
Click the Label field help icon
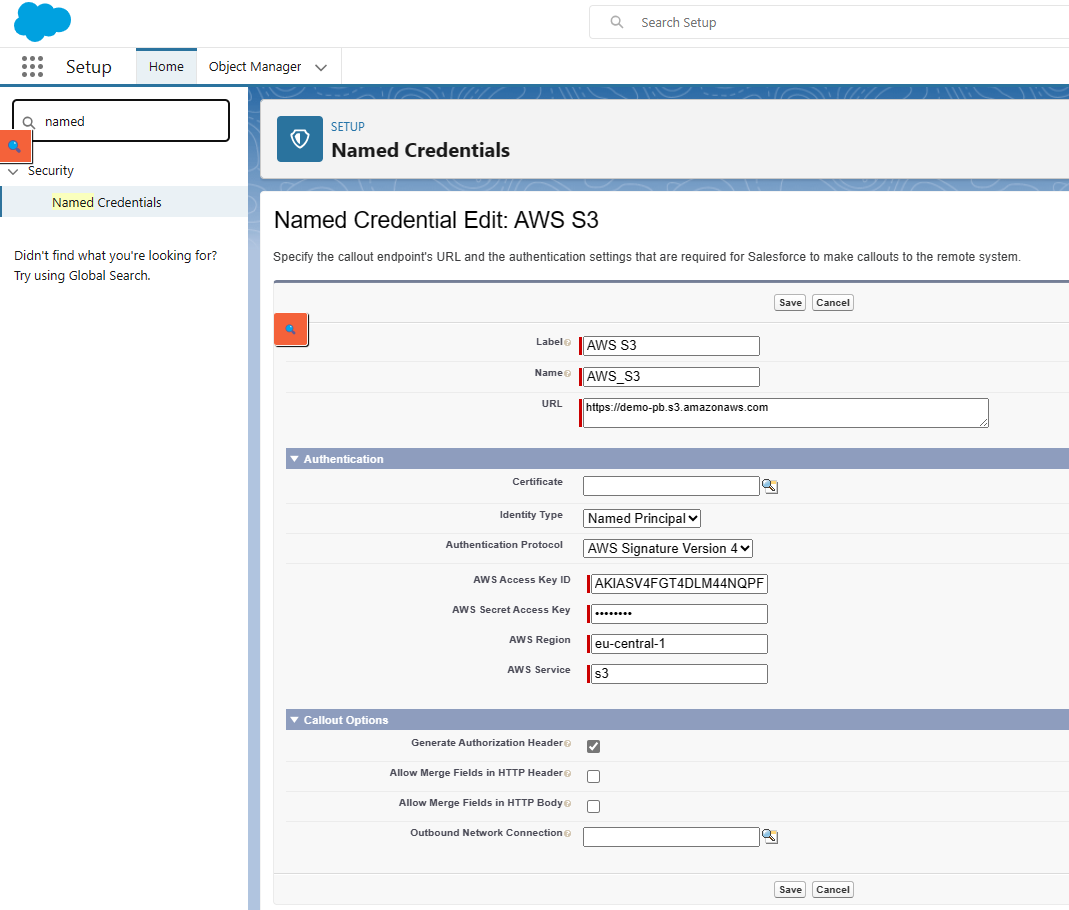[567, 342]
